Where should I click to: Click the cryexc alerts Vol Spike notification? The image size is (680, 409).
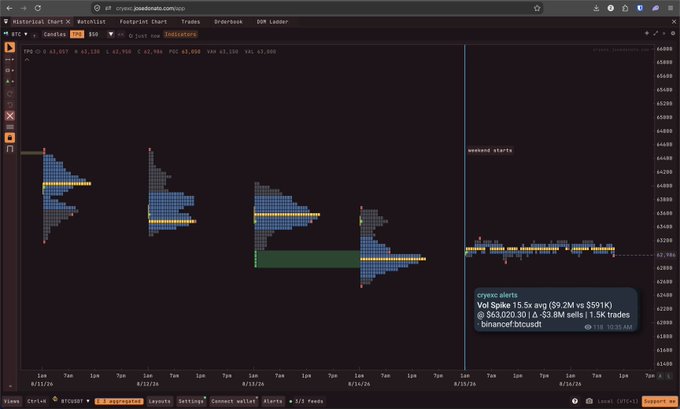[556, 310]
